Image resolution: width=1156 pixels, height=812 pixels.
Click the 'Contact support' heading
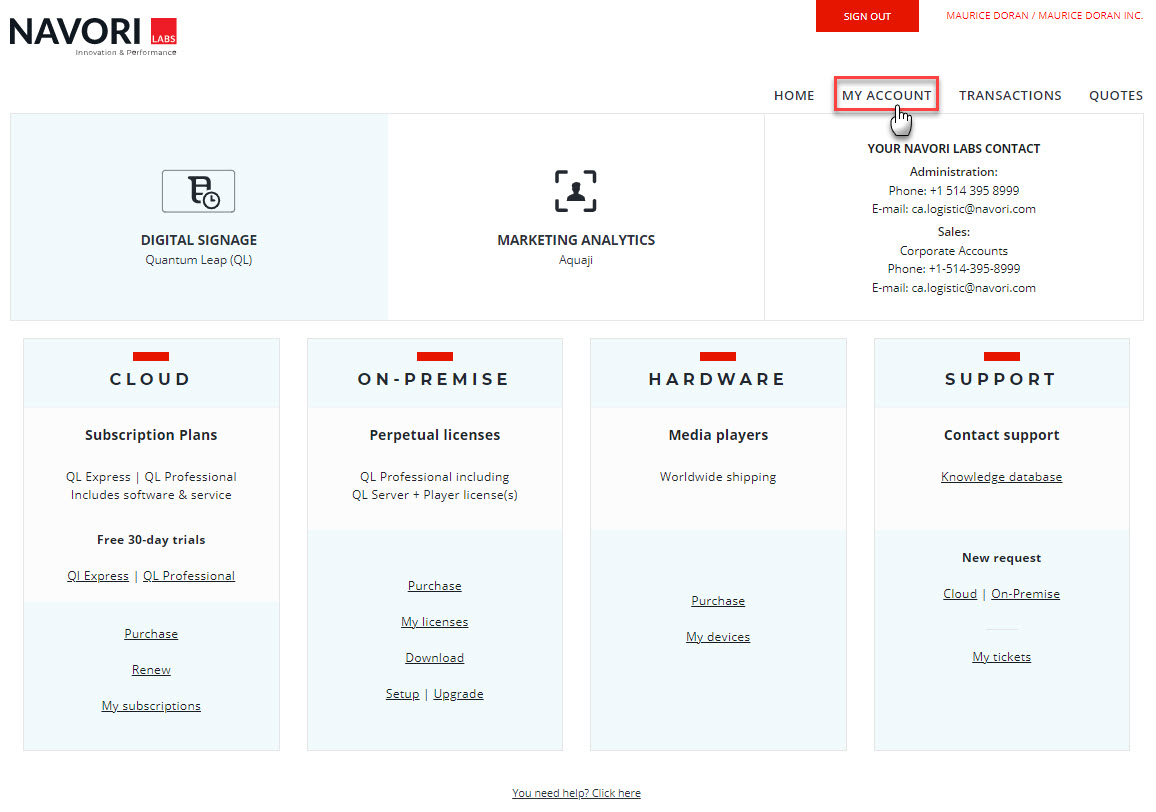point(1001,435)
